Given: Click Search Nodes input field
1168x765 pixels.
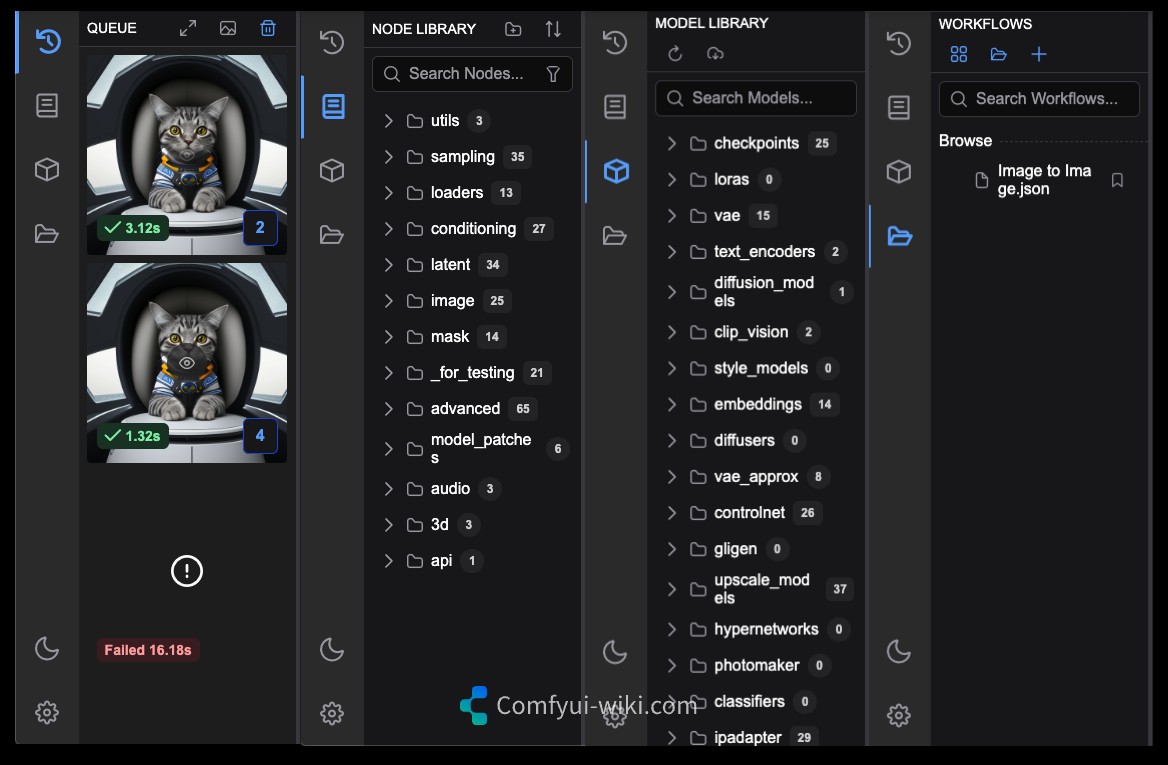Looking at the screenshot, I should [x=472, y=74].
